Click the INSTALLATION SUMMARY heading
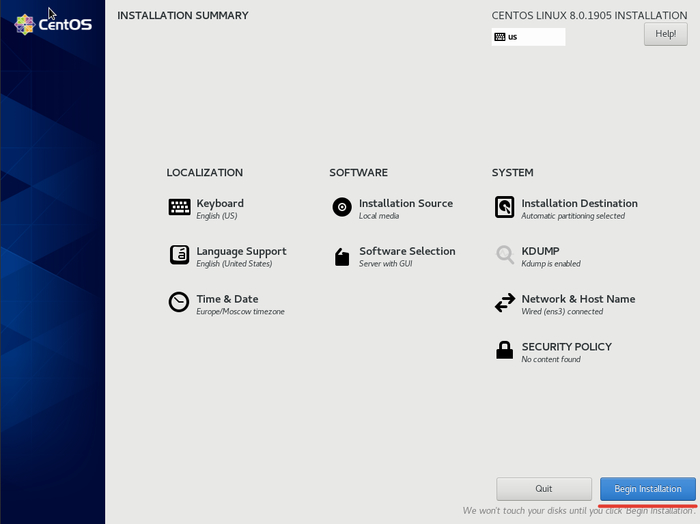The height and width of the screenshot is (524, 700). [183, 15]
